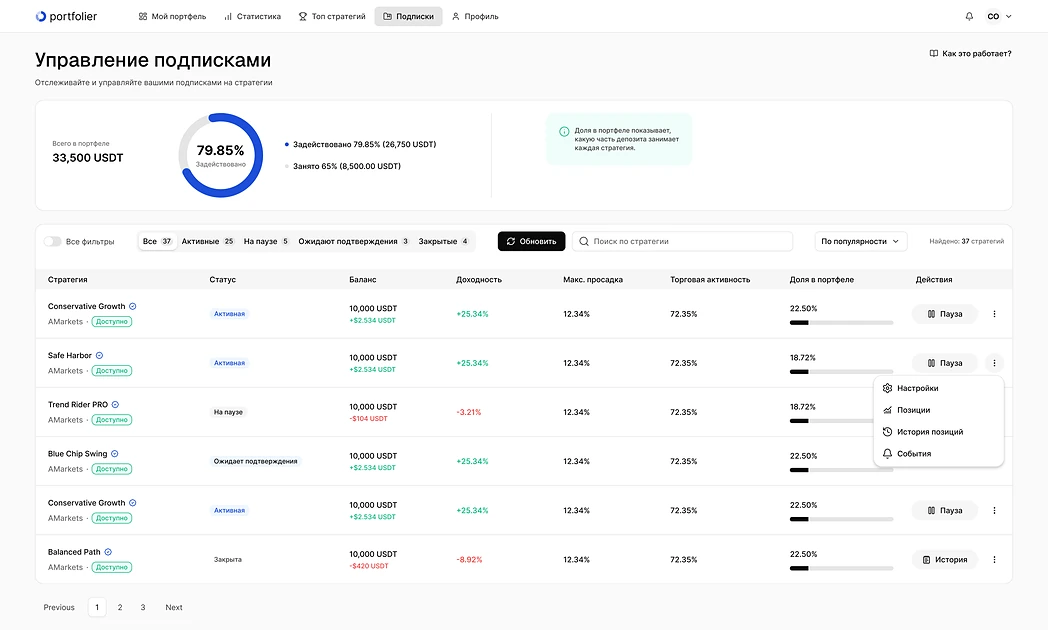Click the CO user avatar
This screenshot has height=630, width=1048.
tap(993, 16)
